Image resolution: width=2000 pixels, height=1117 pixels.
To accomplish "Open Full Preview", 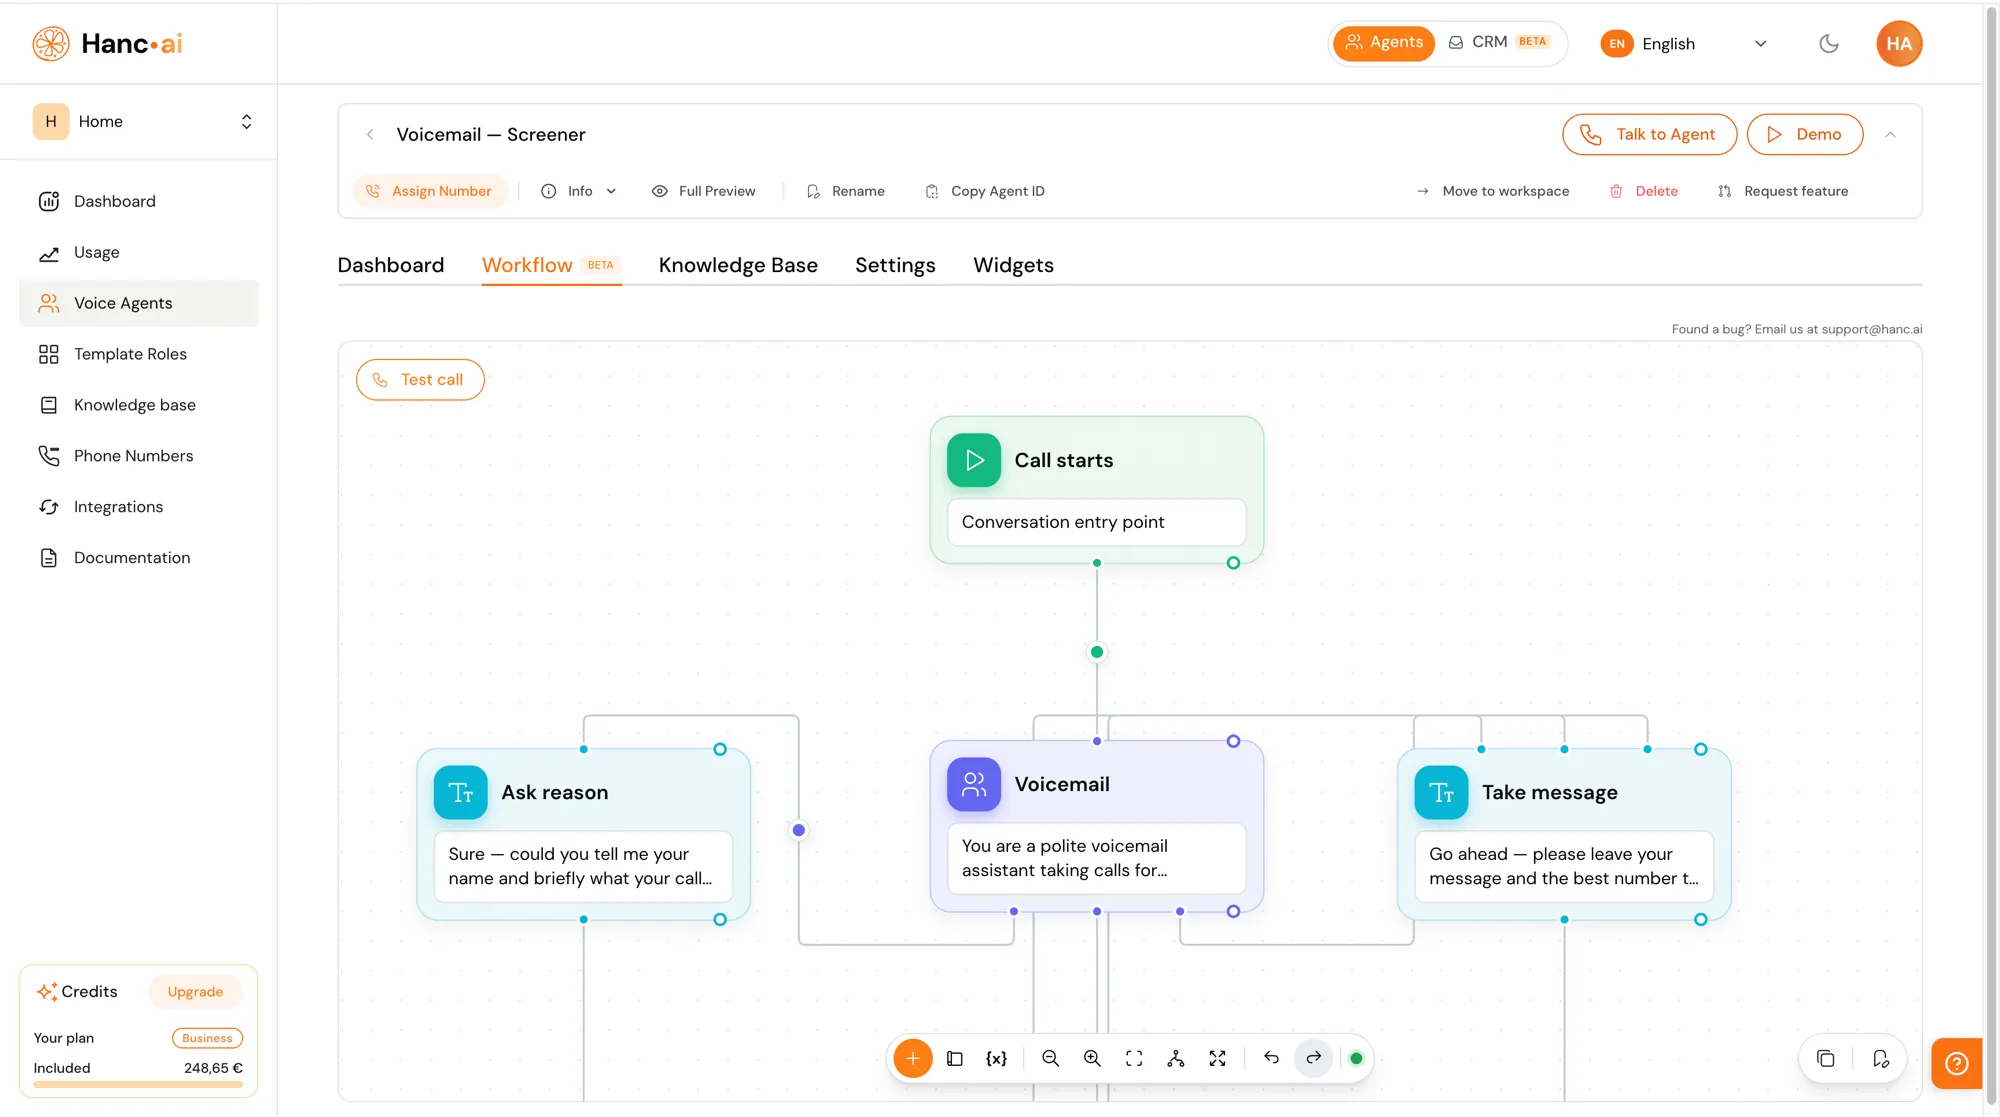I will (x=704, y=191).
